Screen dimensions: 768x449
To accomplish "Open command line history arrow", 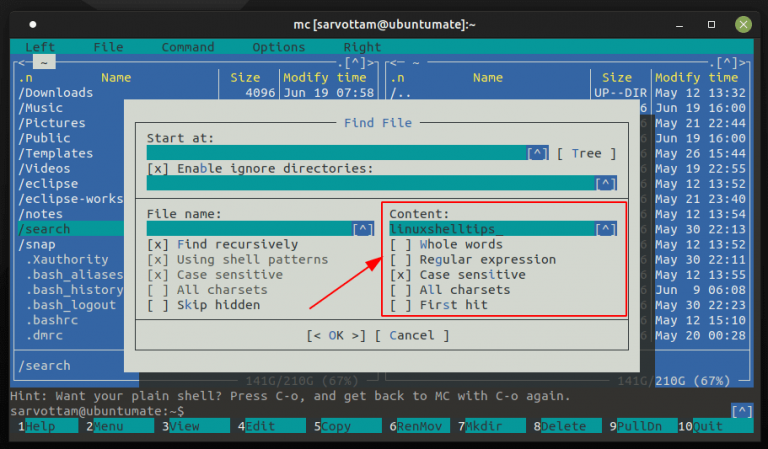I will 742,411.
